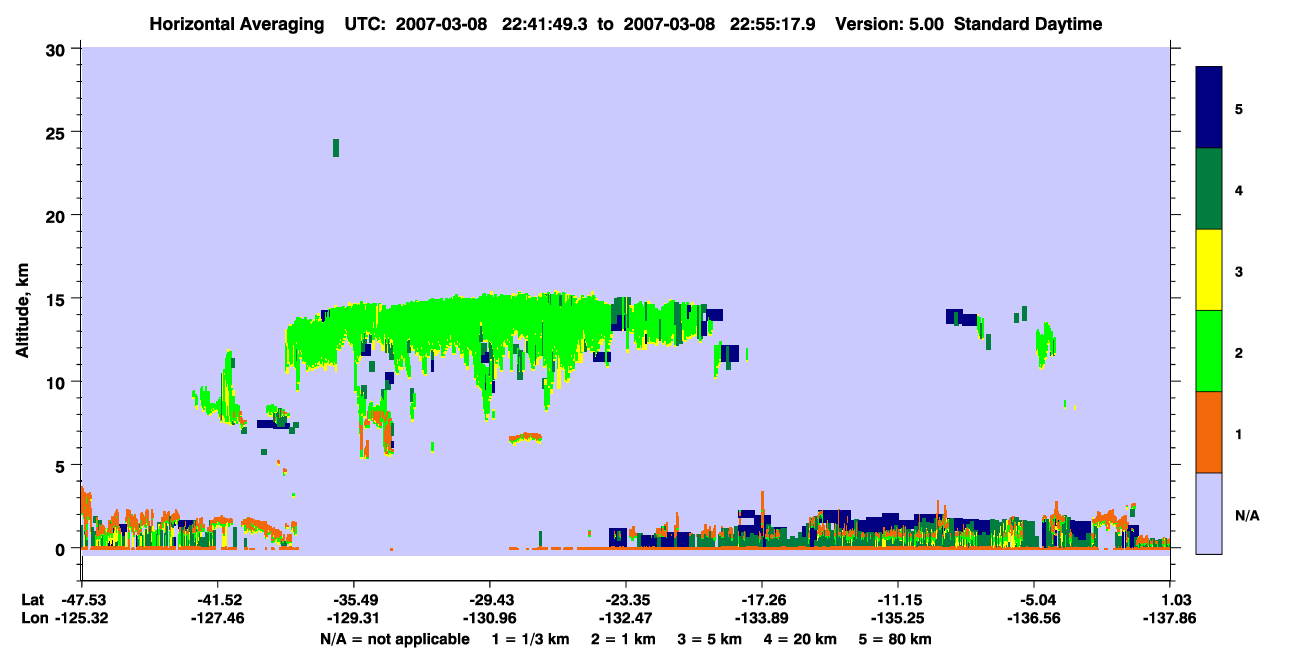
Task: Click the latitude value -17.26
Action: click(762, 600)
